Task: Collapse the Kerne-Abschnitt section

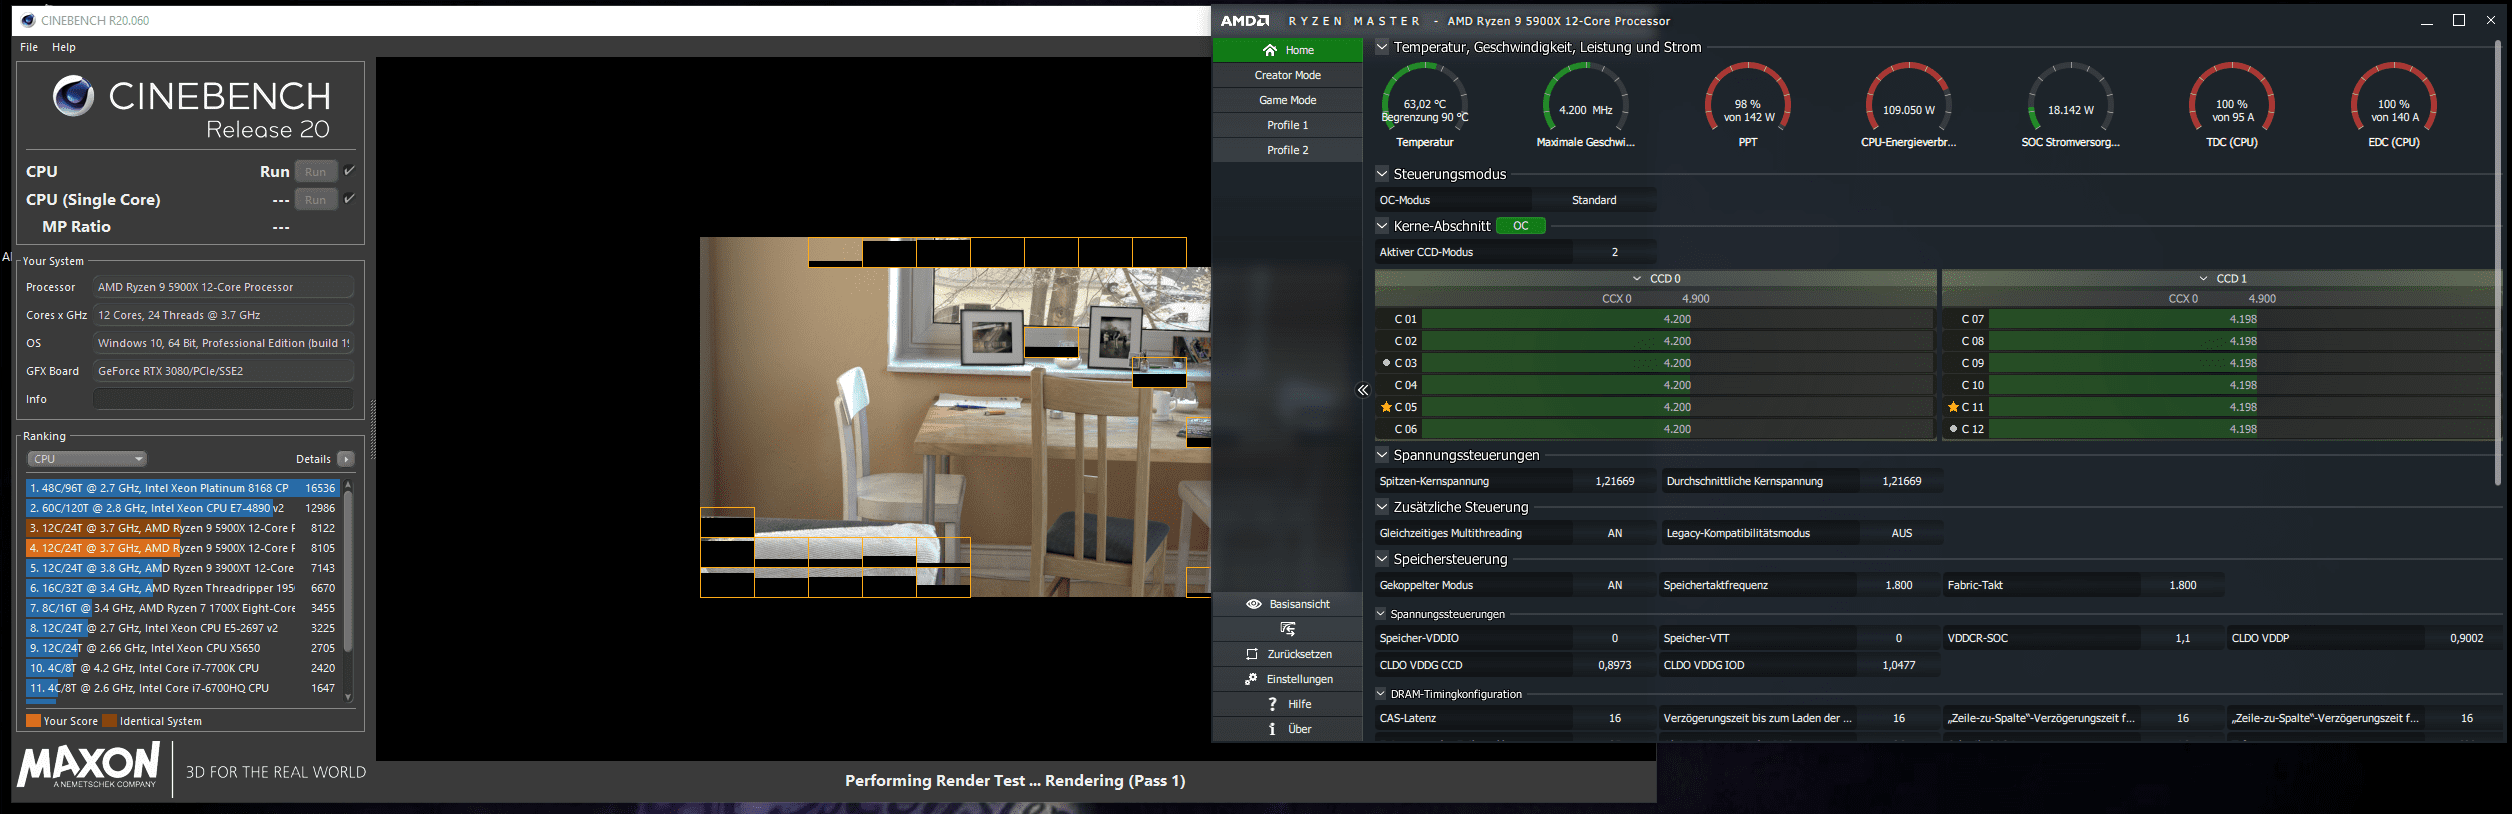Action: click(1382, 225)
